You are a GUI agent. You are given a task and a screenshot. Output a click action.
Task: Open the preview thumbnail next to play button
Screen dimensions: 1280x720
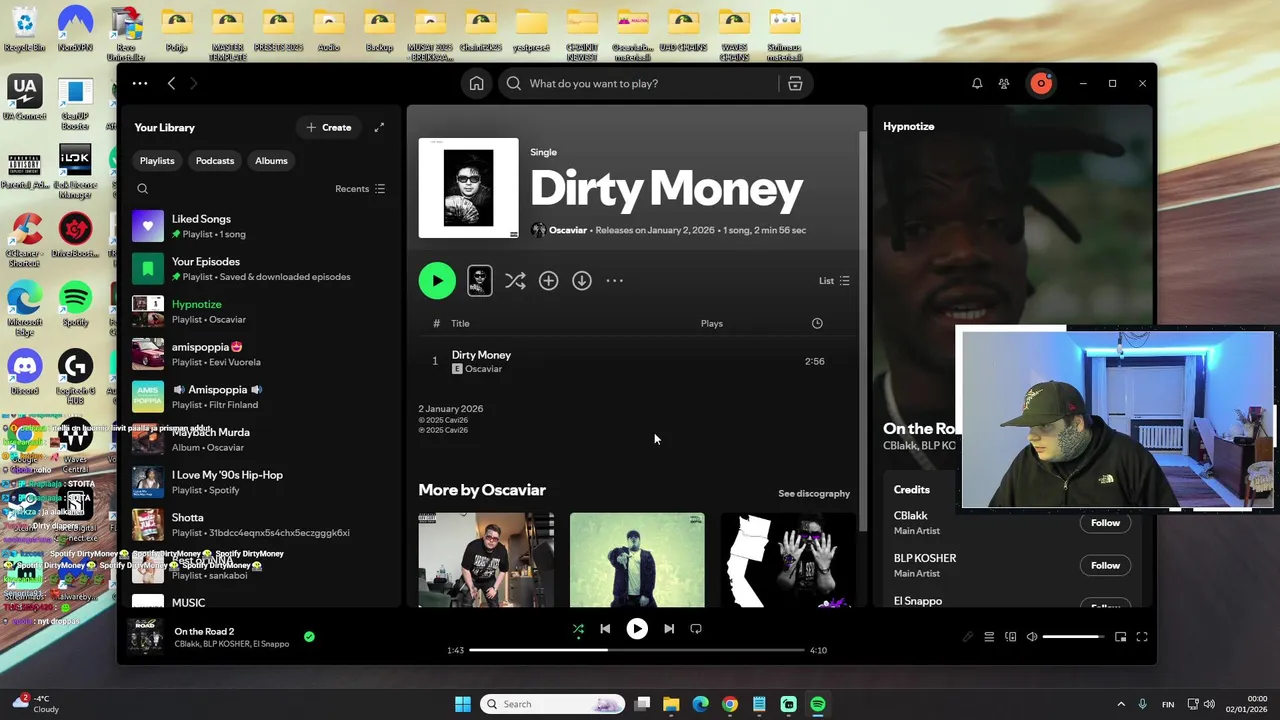pyautogui.click(x=480, y=281)
